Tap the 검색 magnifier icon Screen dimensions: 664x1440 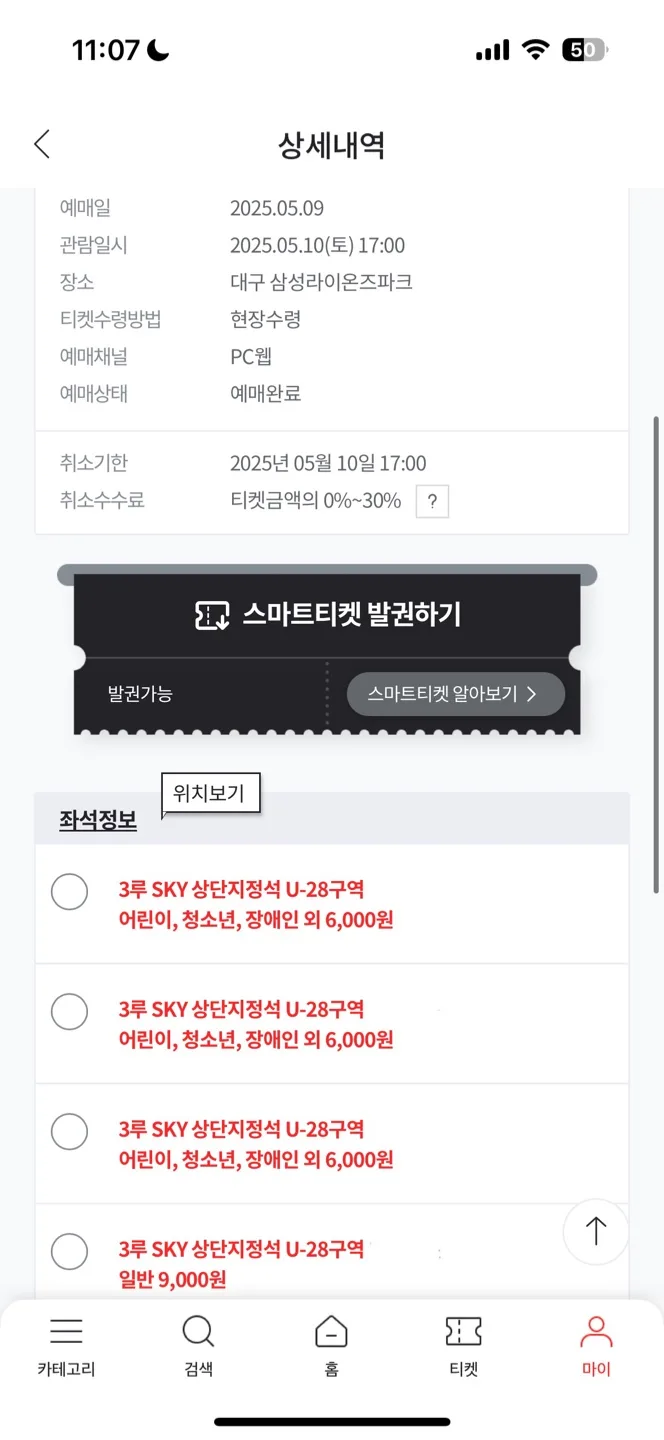198,1332
